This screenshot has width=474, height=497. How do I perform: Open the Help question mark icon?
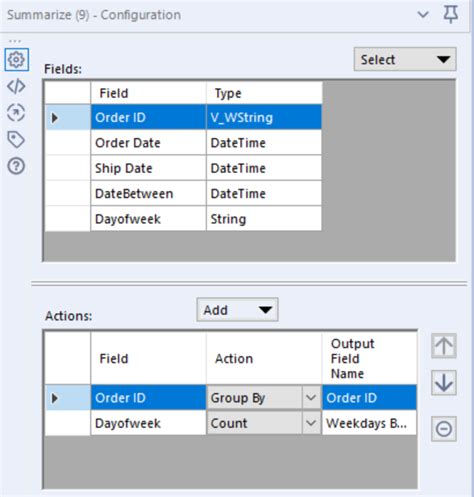[x=16, y=166]
